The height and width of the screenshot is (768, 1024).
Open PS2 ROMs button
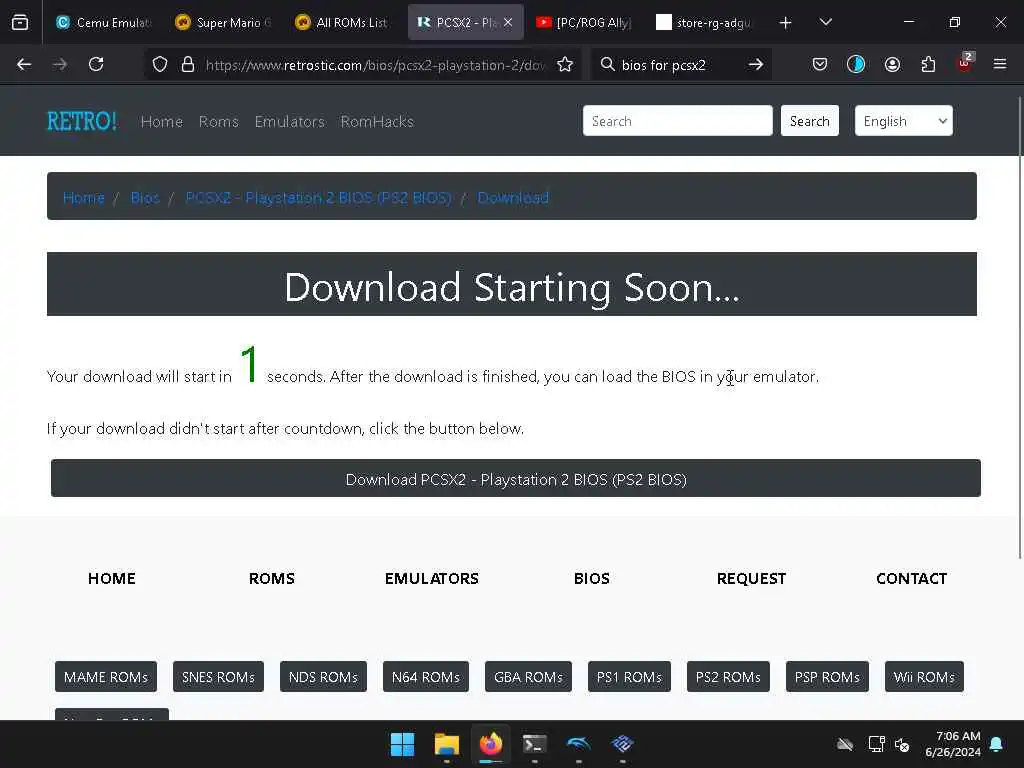[728, 677]
